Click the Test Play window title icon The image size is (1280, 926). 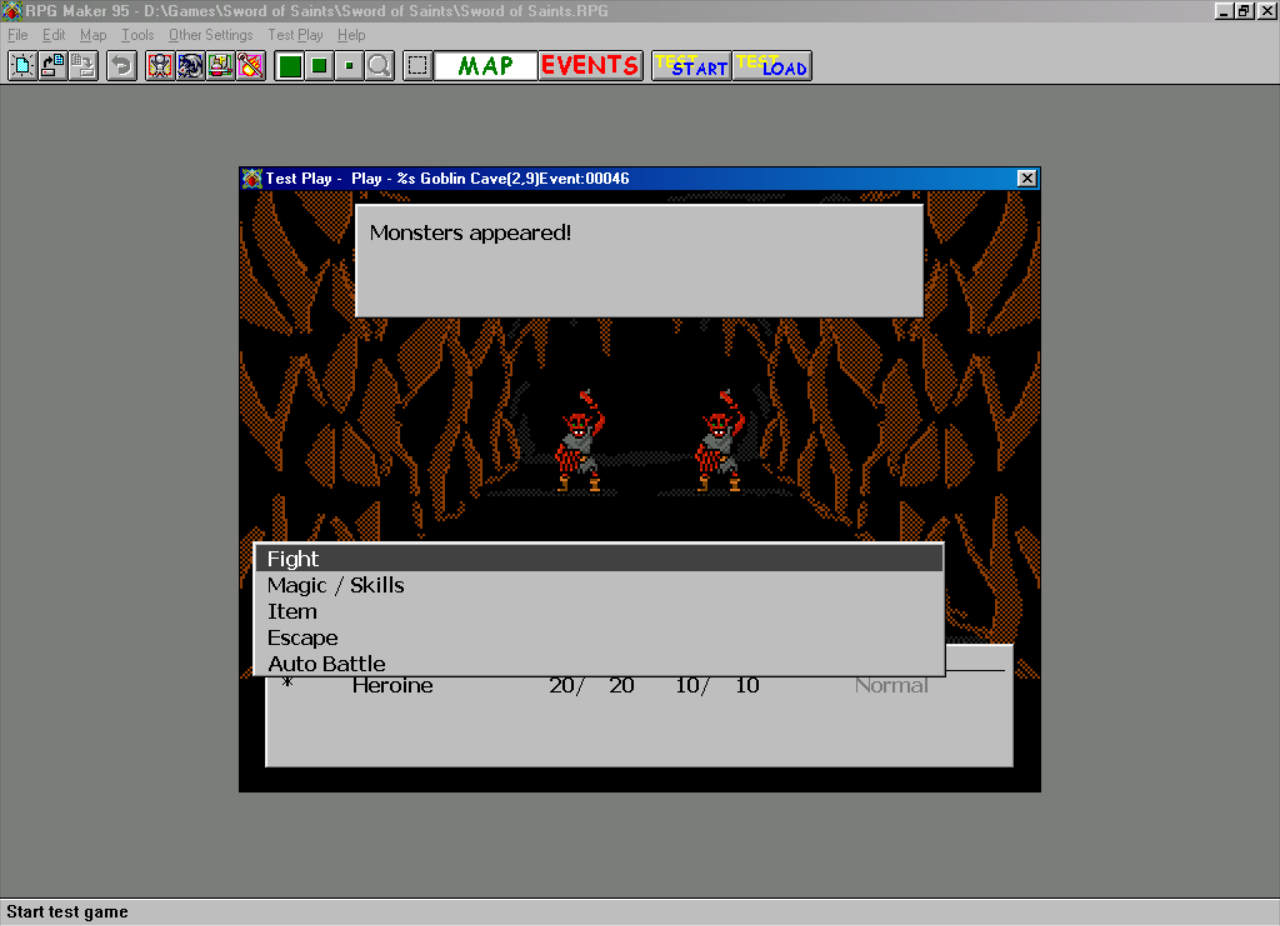[x=252, y=178]
